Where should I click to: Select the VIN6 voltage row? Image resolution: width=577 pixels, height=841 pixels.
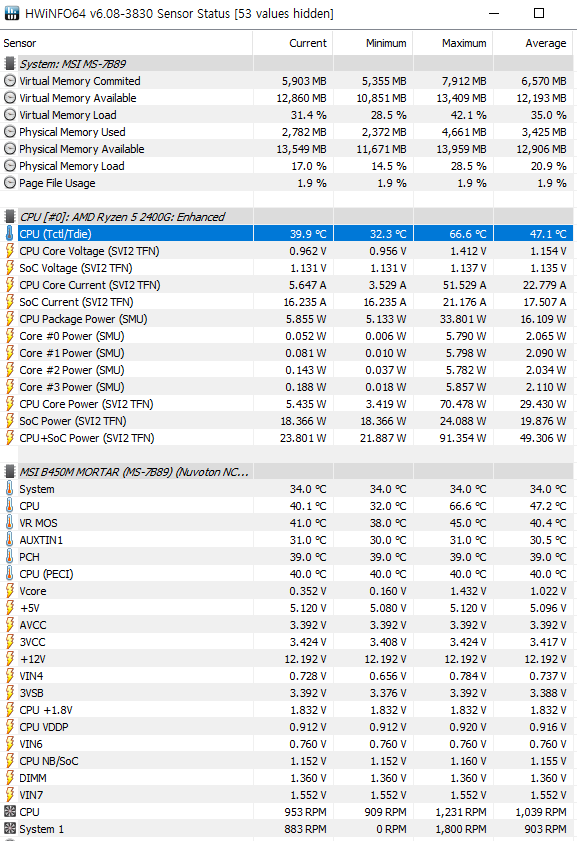tap(287, 744)
